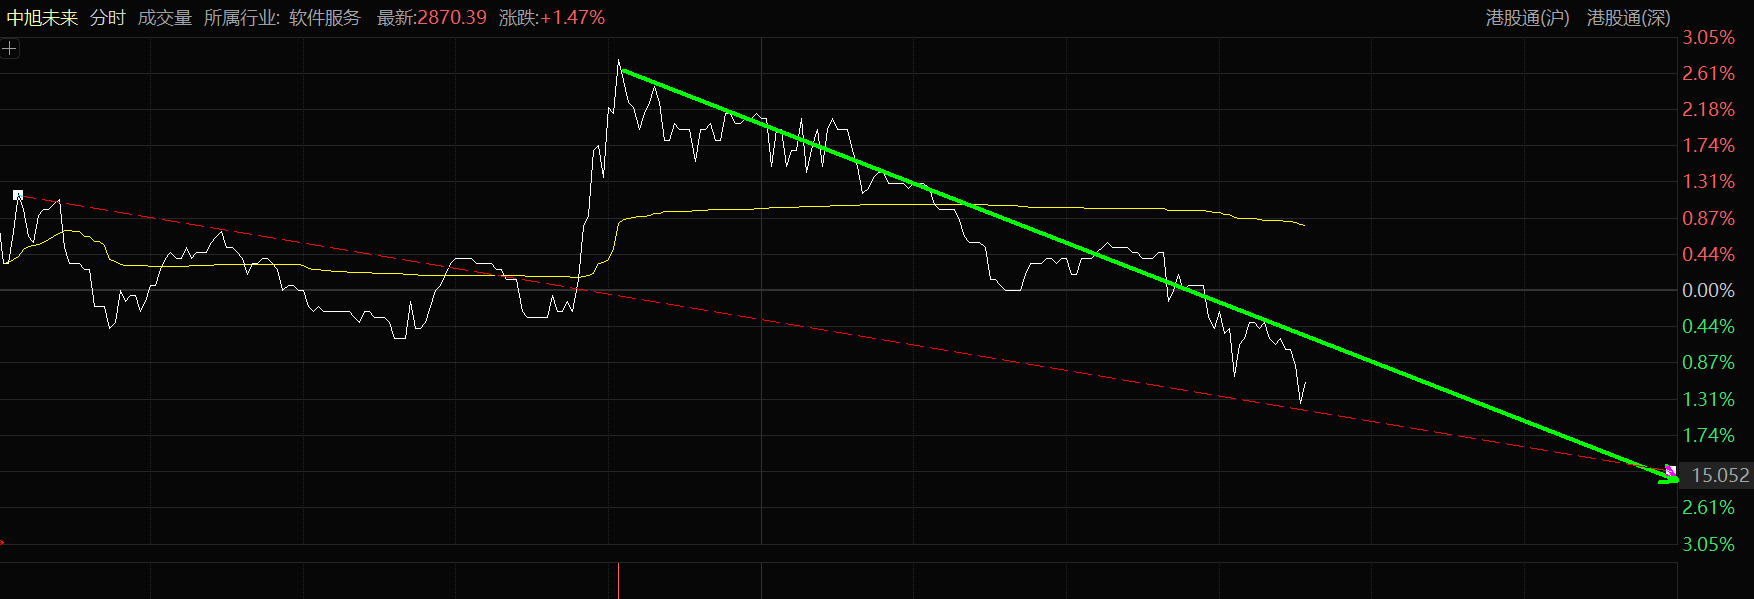Click the 所属行业 label
Screen dimensions: 1754x599
point(240,18)
